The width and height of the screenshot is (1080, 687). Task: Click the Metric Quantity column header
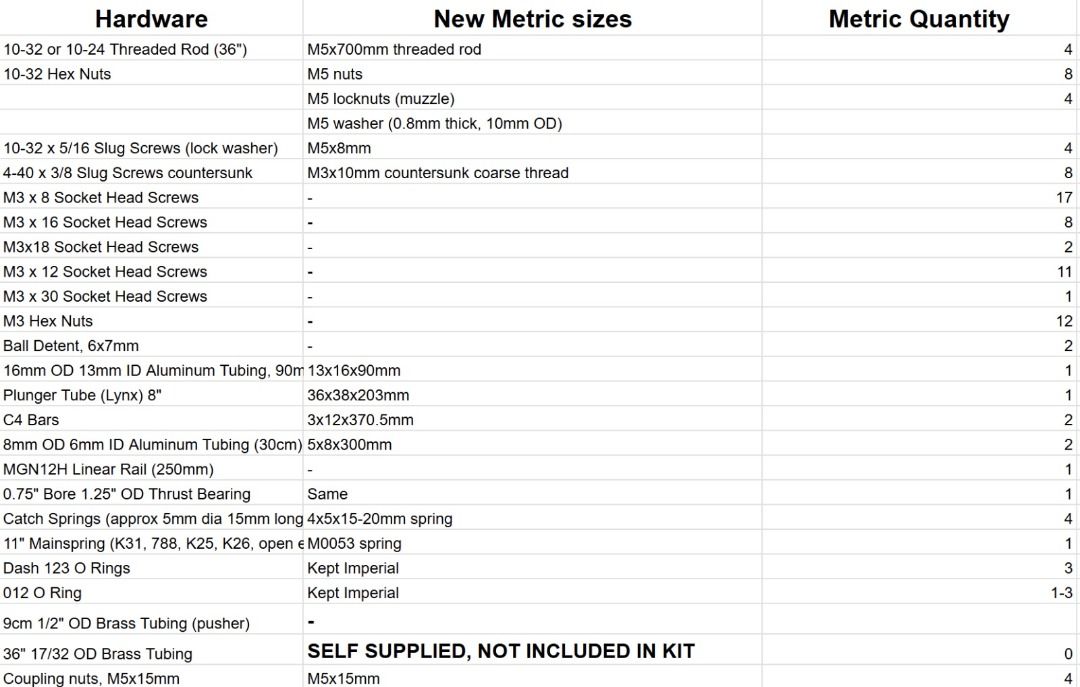coord(918,19)
